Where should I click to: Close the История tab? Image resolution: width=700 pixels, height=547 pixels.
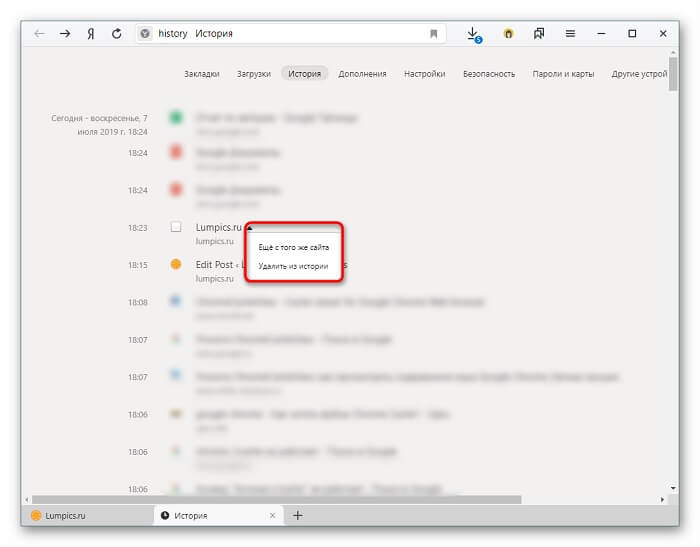(x=272, y=516)
